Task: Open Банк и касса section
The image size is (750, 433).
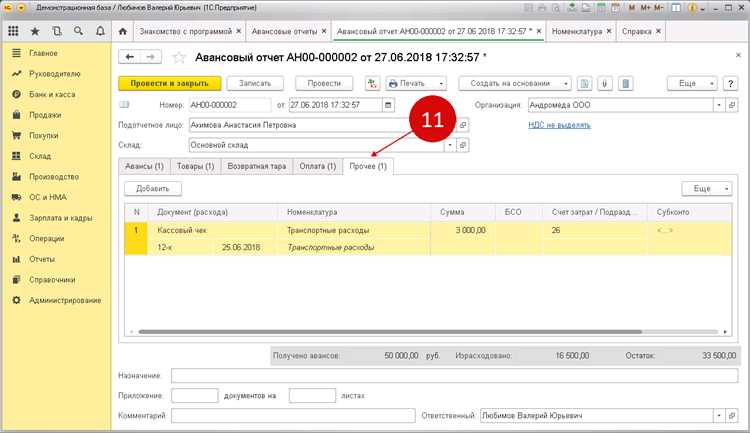Action: point(52,94)
